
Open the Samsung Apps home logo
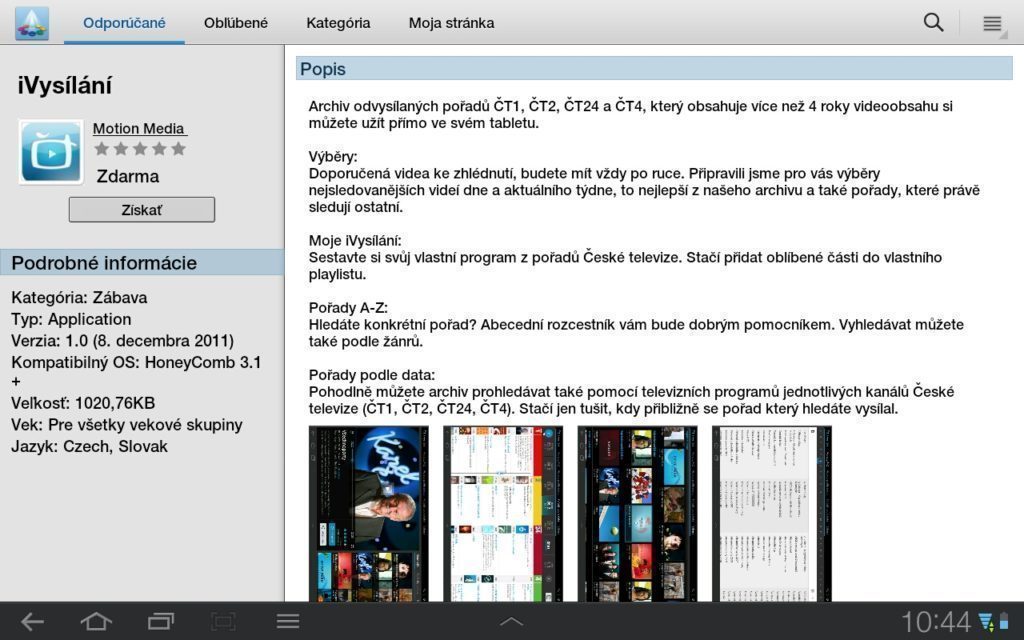(x=32, y=23)
